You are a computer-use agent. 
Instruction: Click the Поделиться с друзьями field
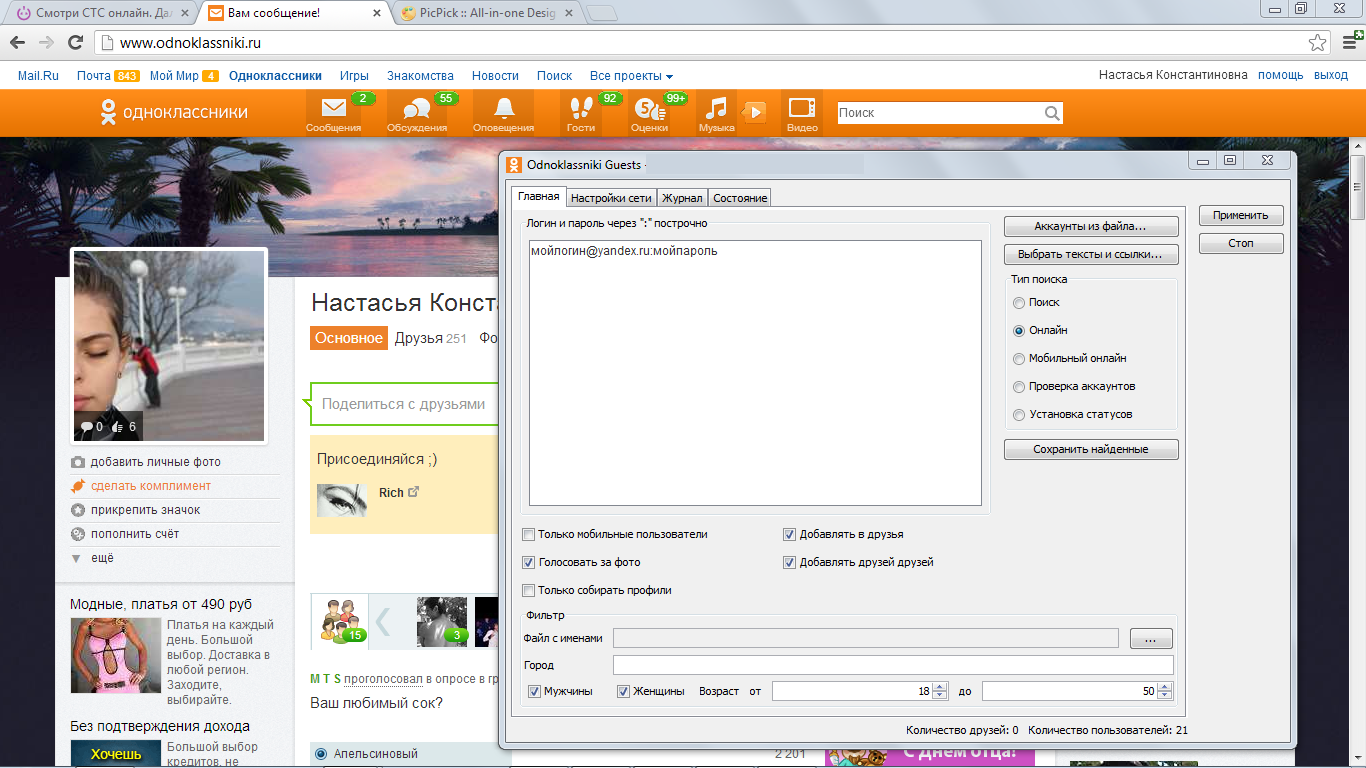coord(405,404)
